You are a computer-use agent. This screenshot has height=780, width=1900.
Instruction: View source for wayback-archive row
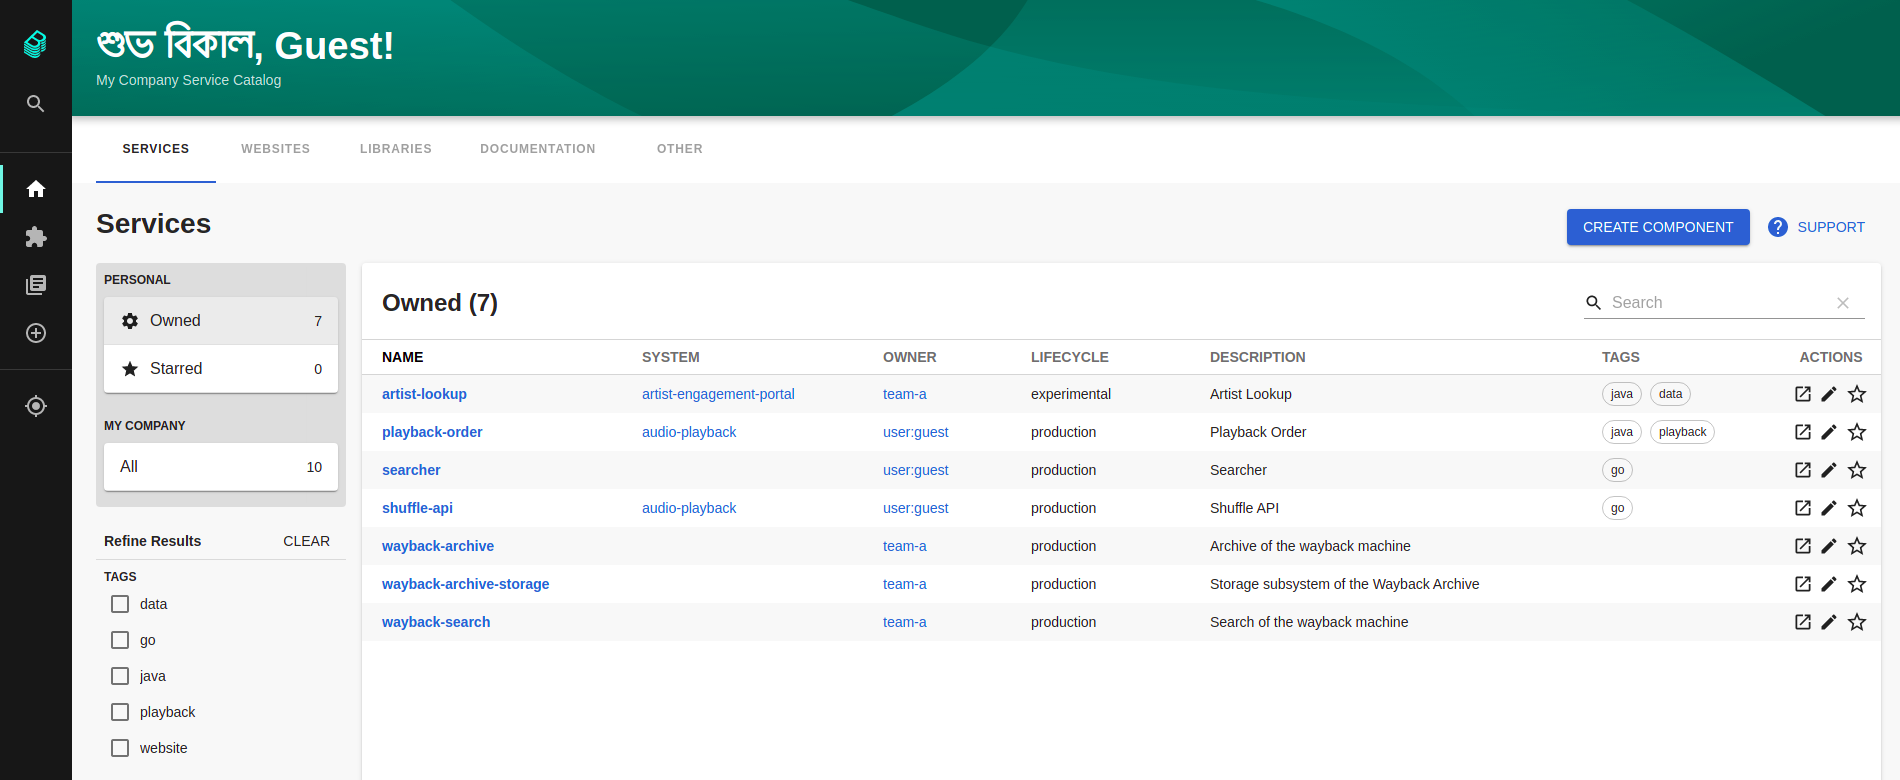(1803, 546)
